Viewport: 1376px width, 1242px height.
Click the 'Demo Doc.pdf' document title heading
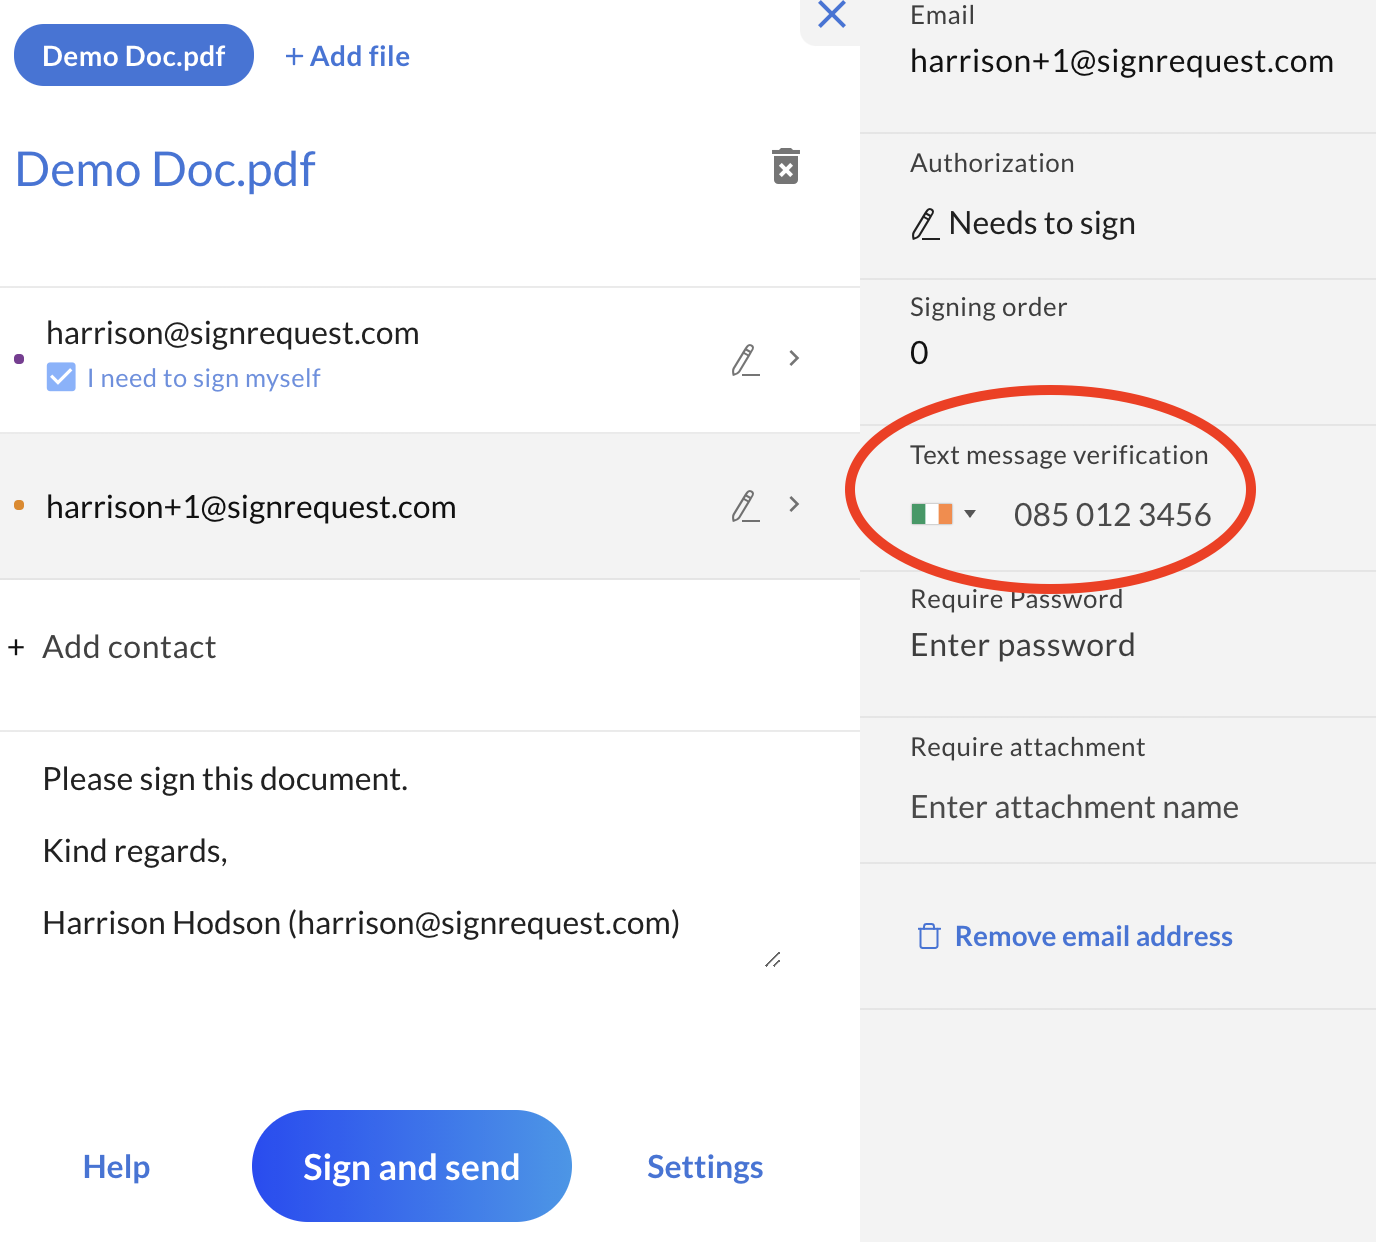pyautogui.click(x=165, y=169)
